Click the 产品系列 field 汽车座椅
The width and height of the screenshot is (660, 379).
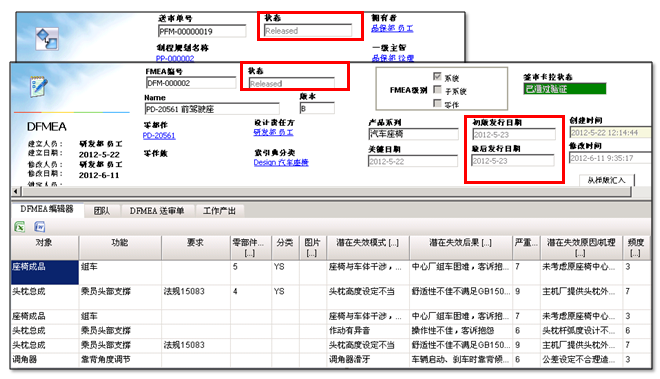pyautogui.click(x=413, y=134)
